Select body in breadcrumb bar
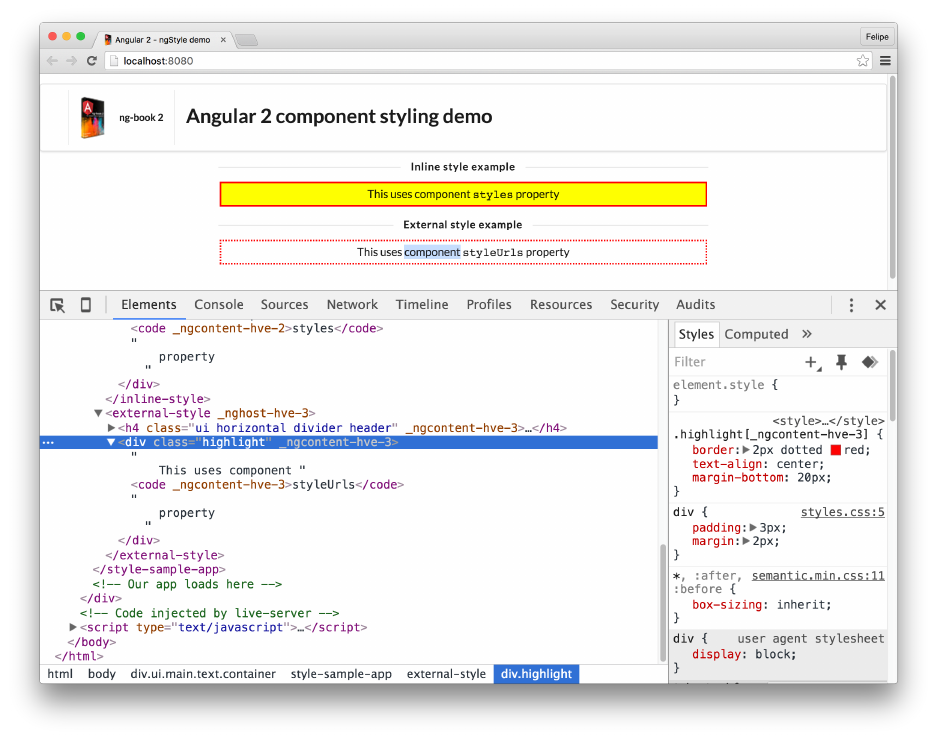The height and width of the screenshot is (740, 937). 102,674
